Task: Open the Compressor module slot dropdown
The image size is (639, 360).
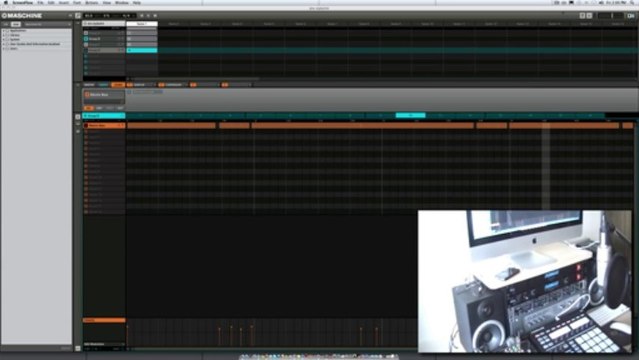Action: point(187,85)
